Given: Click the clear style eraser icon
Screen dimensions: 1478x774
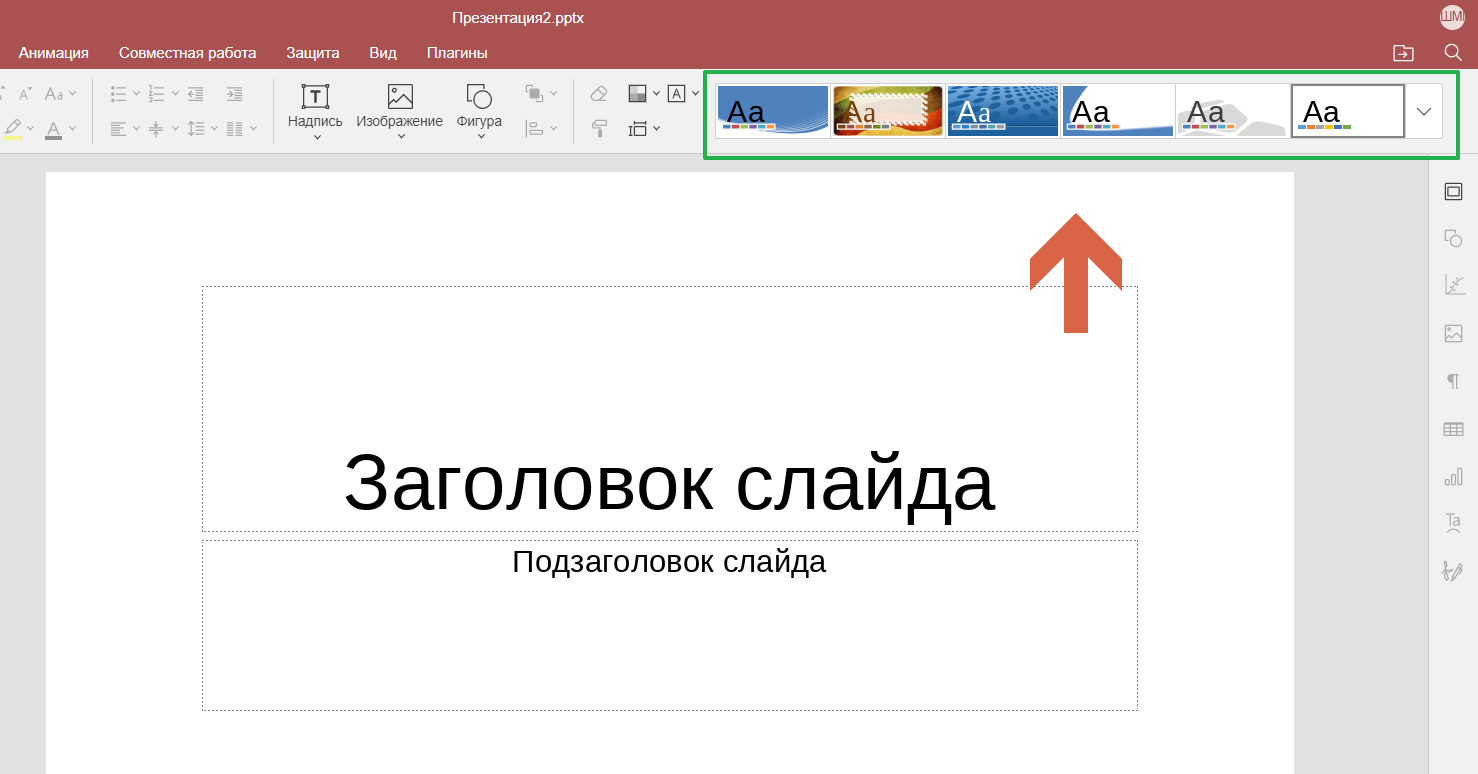Looking at the screenshot, I should pos(599,94).
